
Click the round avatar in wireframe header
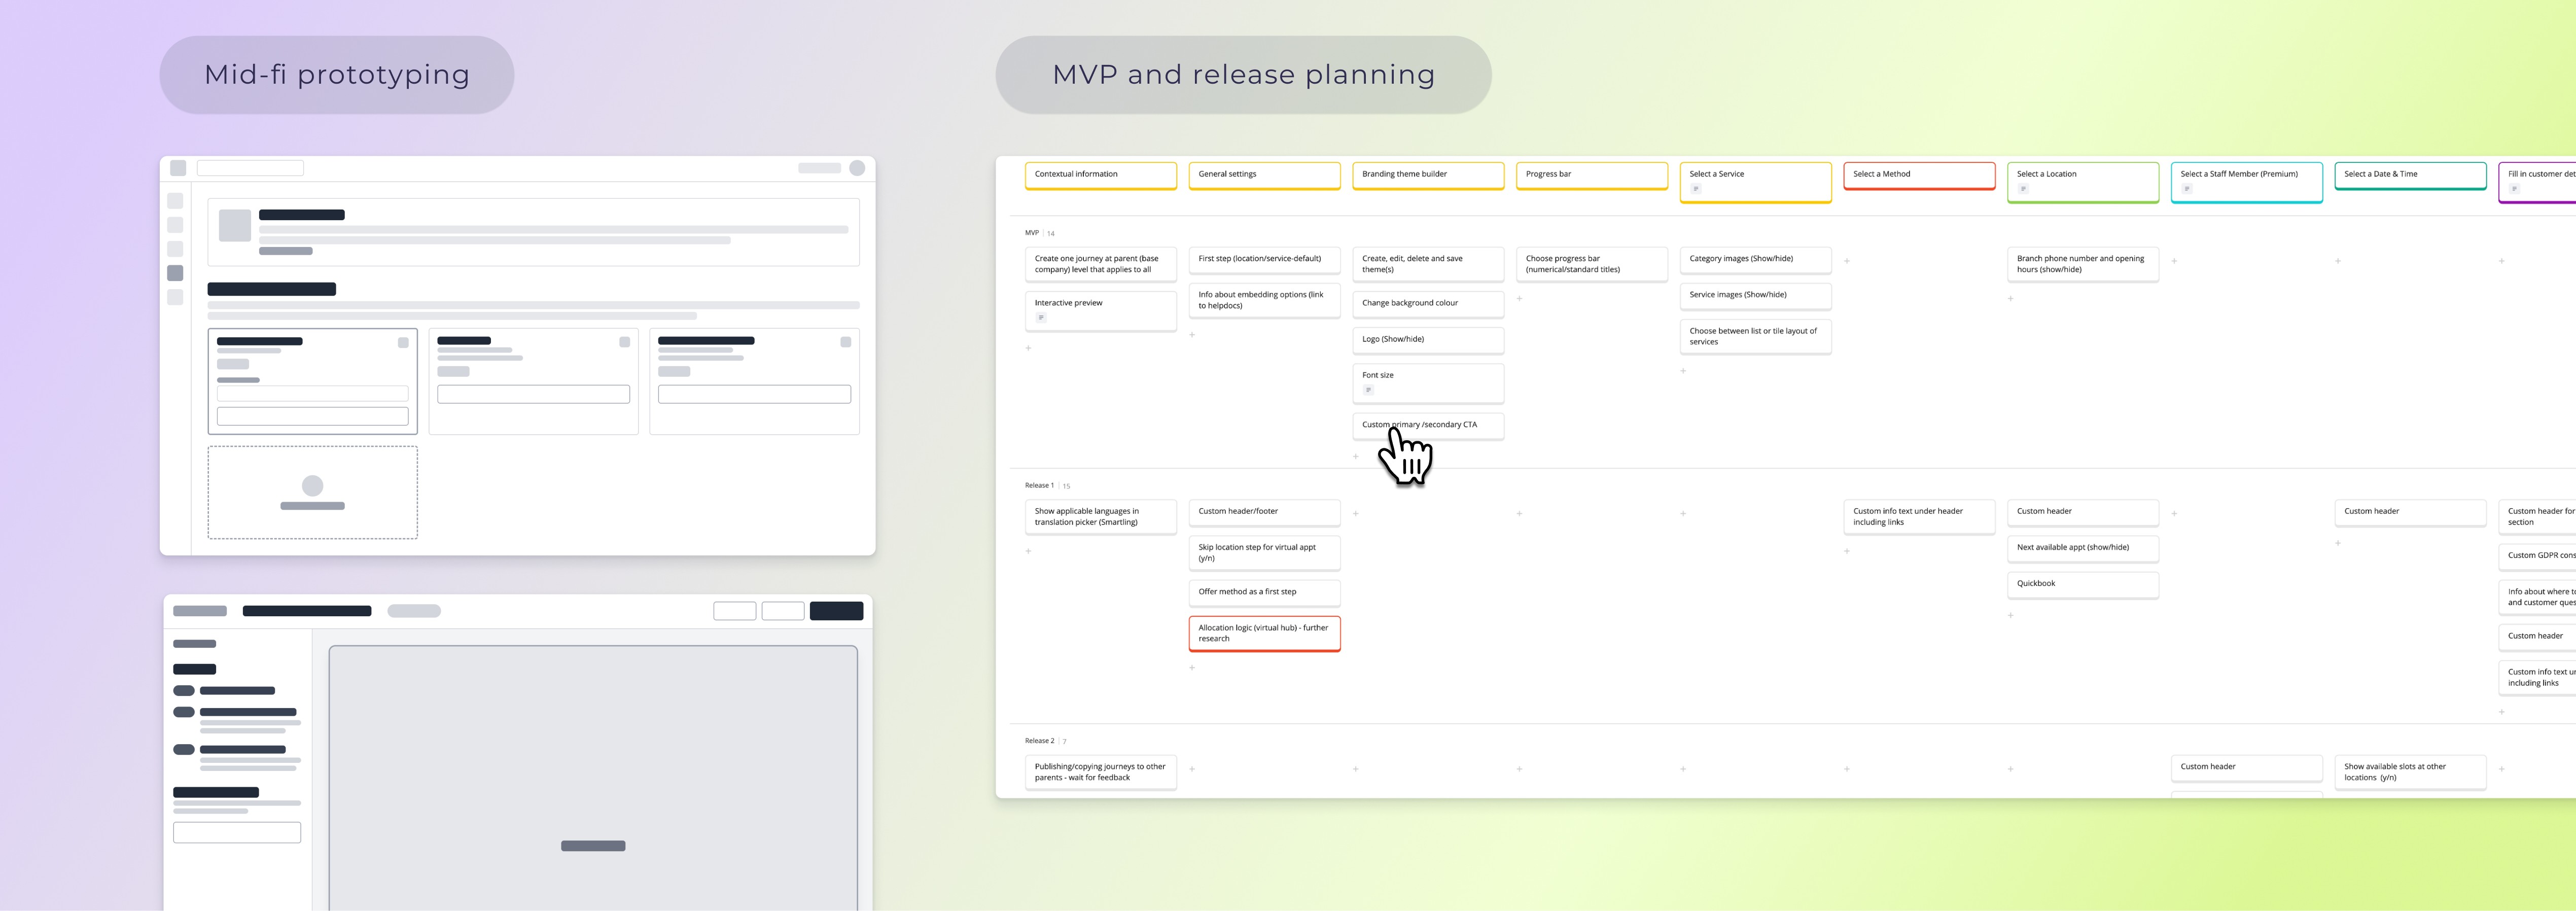click(x=857, y=168)
